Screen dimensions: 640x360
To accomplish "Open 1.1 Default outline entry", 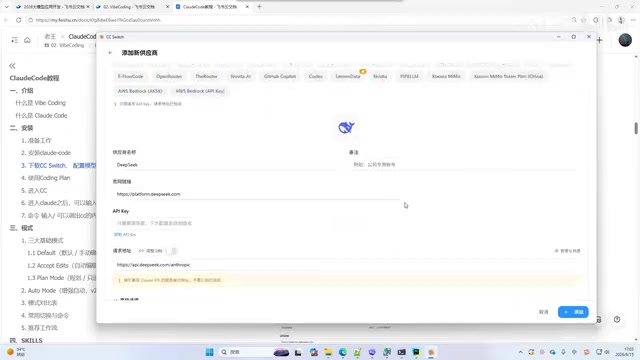I will pyautogui.click(x=62, y=253).
